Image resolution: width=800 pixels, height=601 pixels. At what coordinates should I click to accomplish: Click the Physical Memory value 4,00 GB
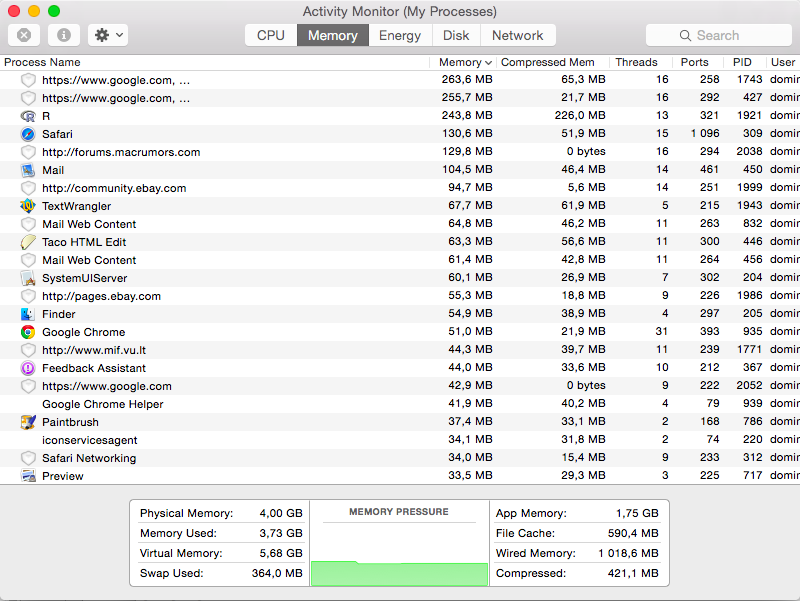(x=281, y=513)
